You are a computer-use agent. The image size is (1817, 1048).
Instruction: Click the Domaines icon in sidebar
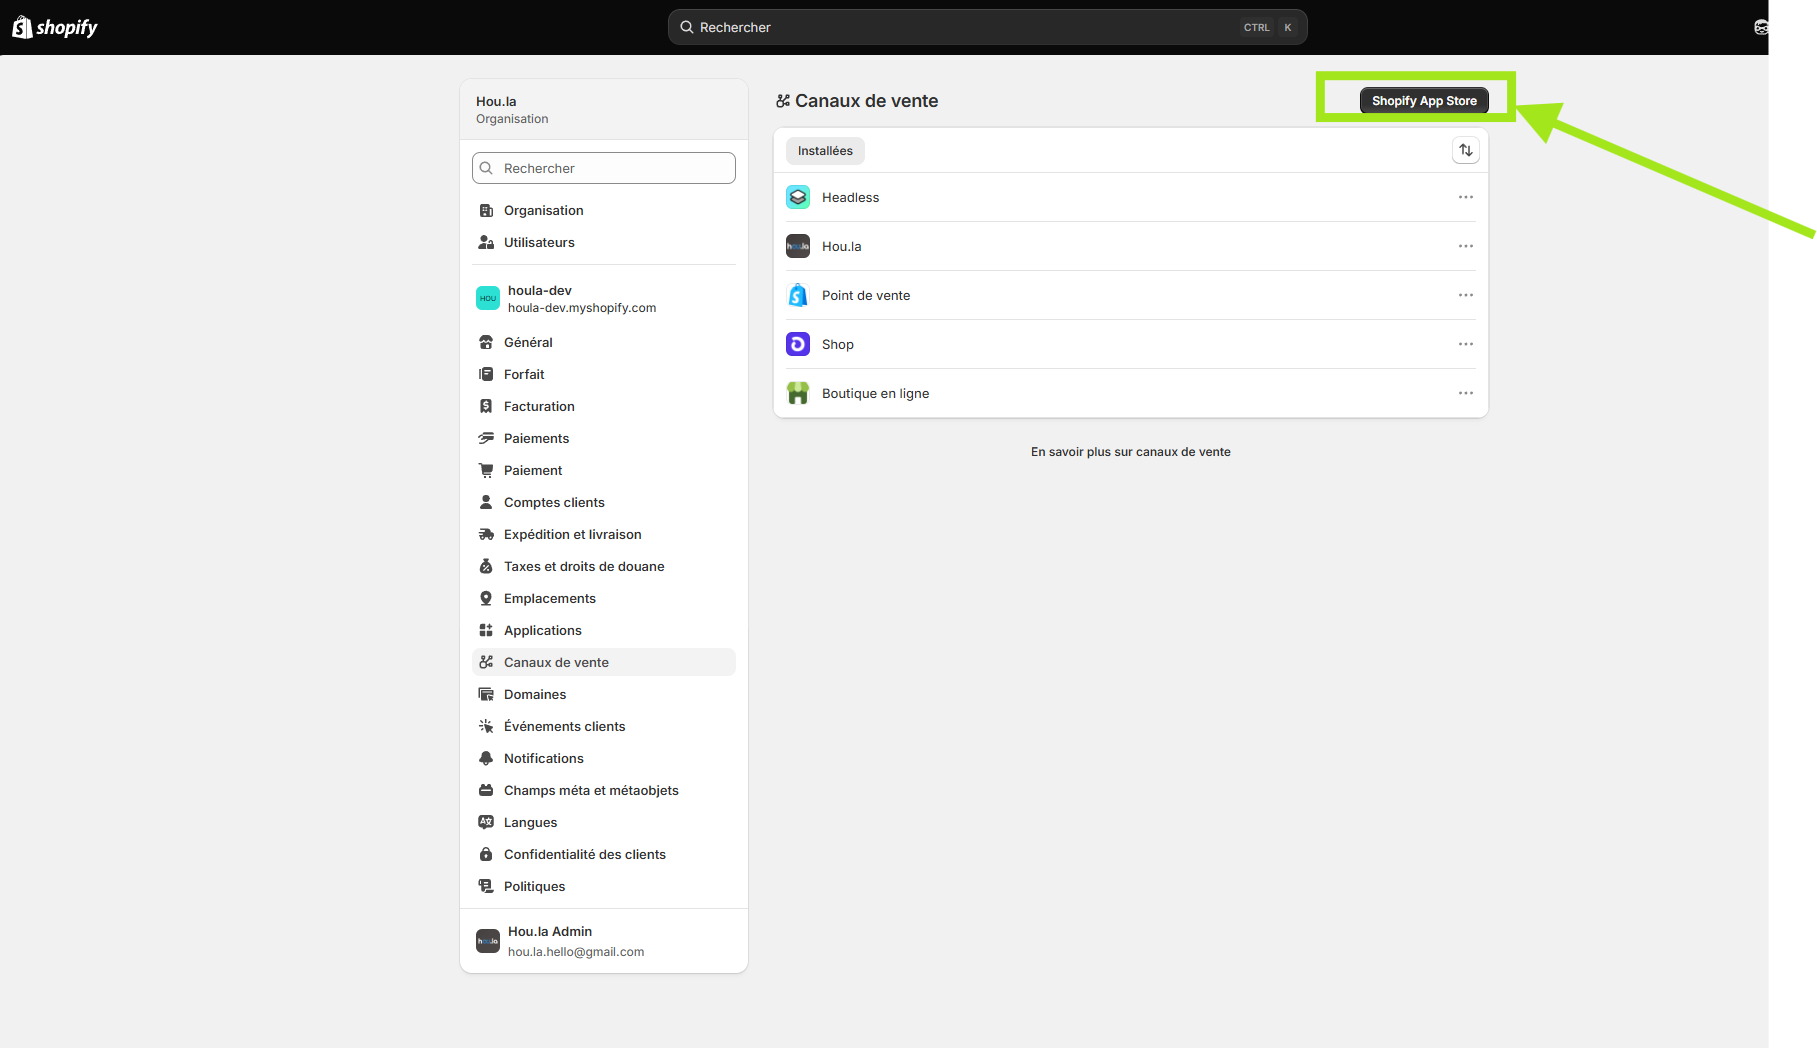click(x=486, y=694)
